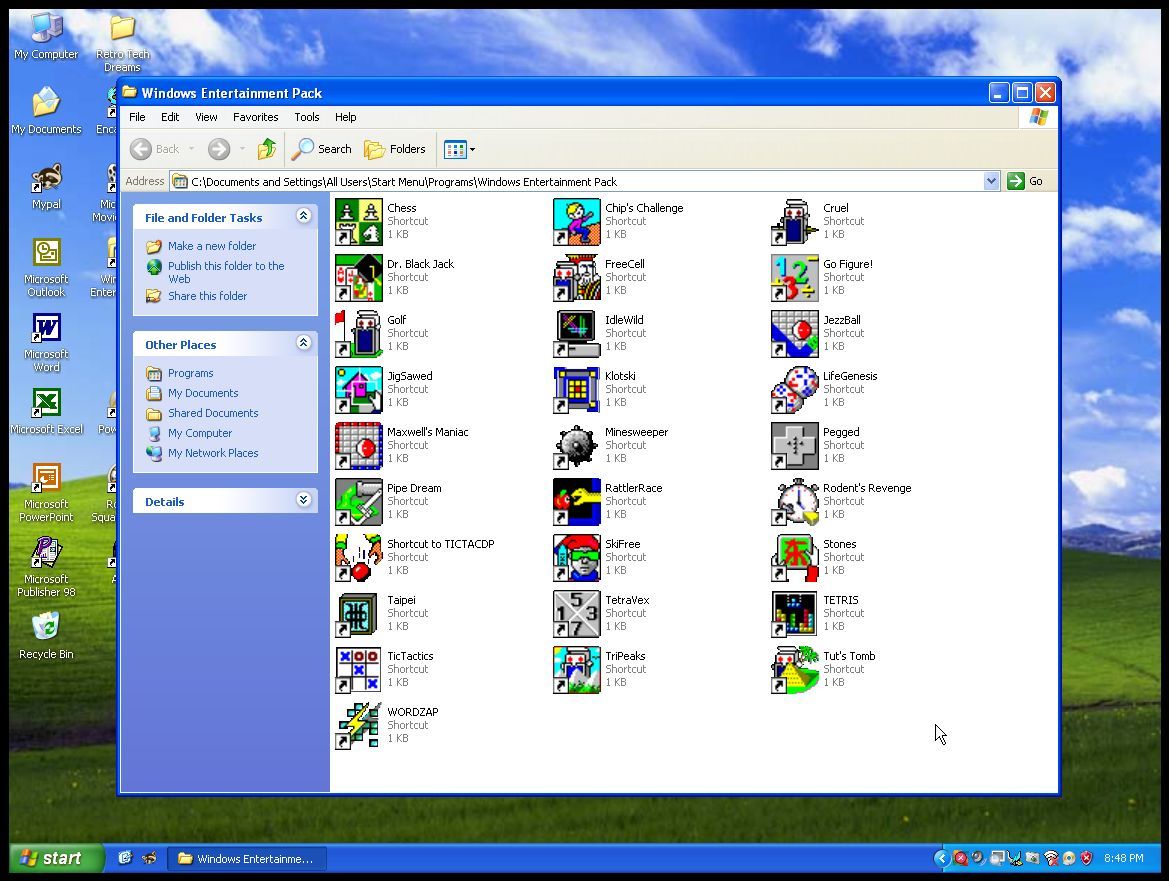This screenshot has height=881, width=1169.
Task: Select the TETRIS icon
Action: click(x=795, y=613)
